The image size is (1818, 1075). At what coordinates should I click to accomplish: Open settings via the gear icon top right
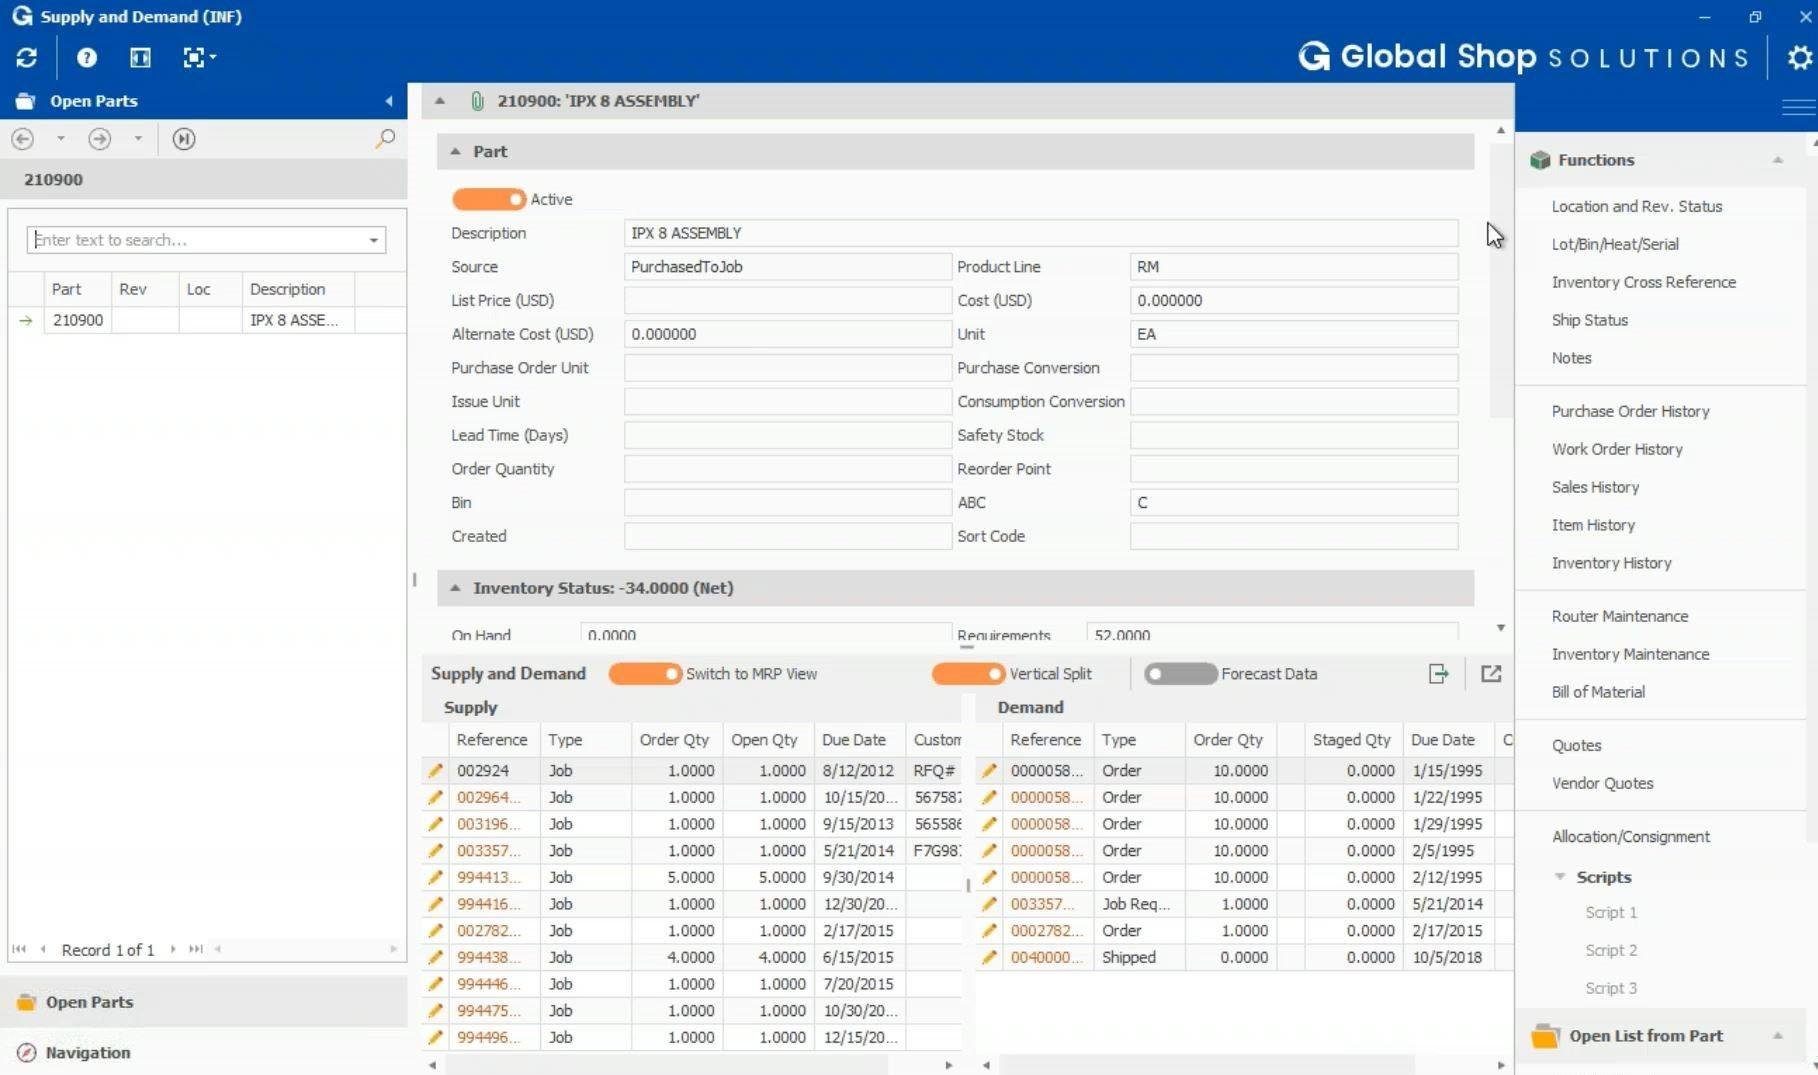pyautogui.click(x=1797, y=57)
